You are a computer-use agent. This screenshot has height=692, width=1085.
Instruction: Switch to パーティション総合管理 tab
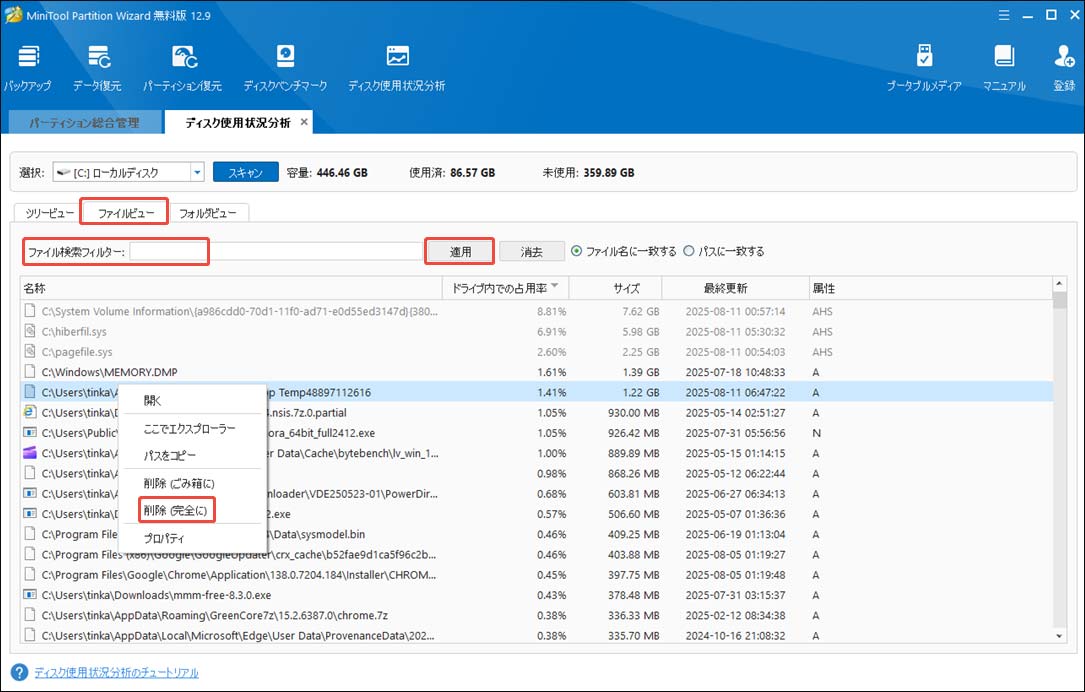[x=85, y=122]
